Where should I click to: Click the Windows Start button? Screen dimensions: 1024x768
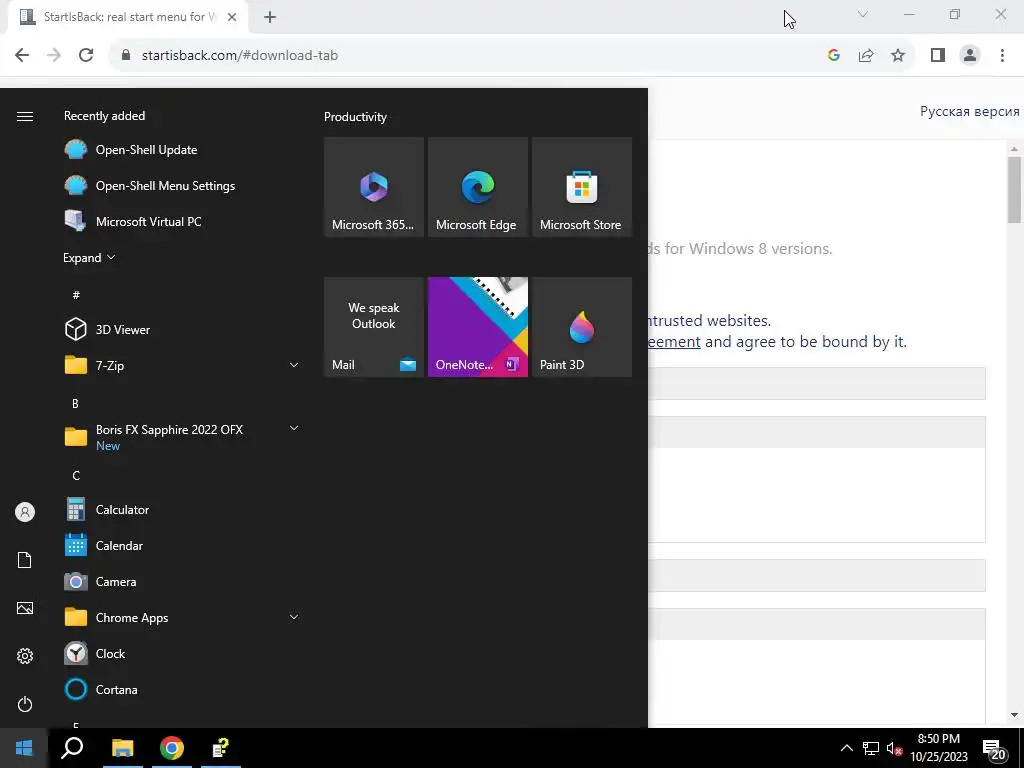[x=24, y=748]
